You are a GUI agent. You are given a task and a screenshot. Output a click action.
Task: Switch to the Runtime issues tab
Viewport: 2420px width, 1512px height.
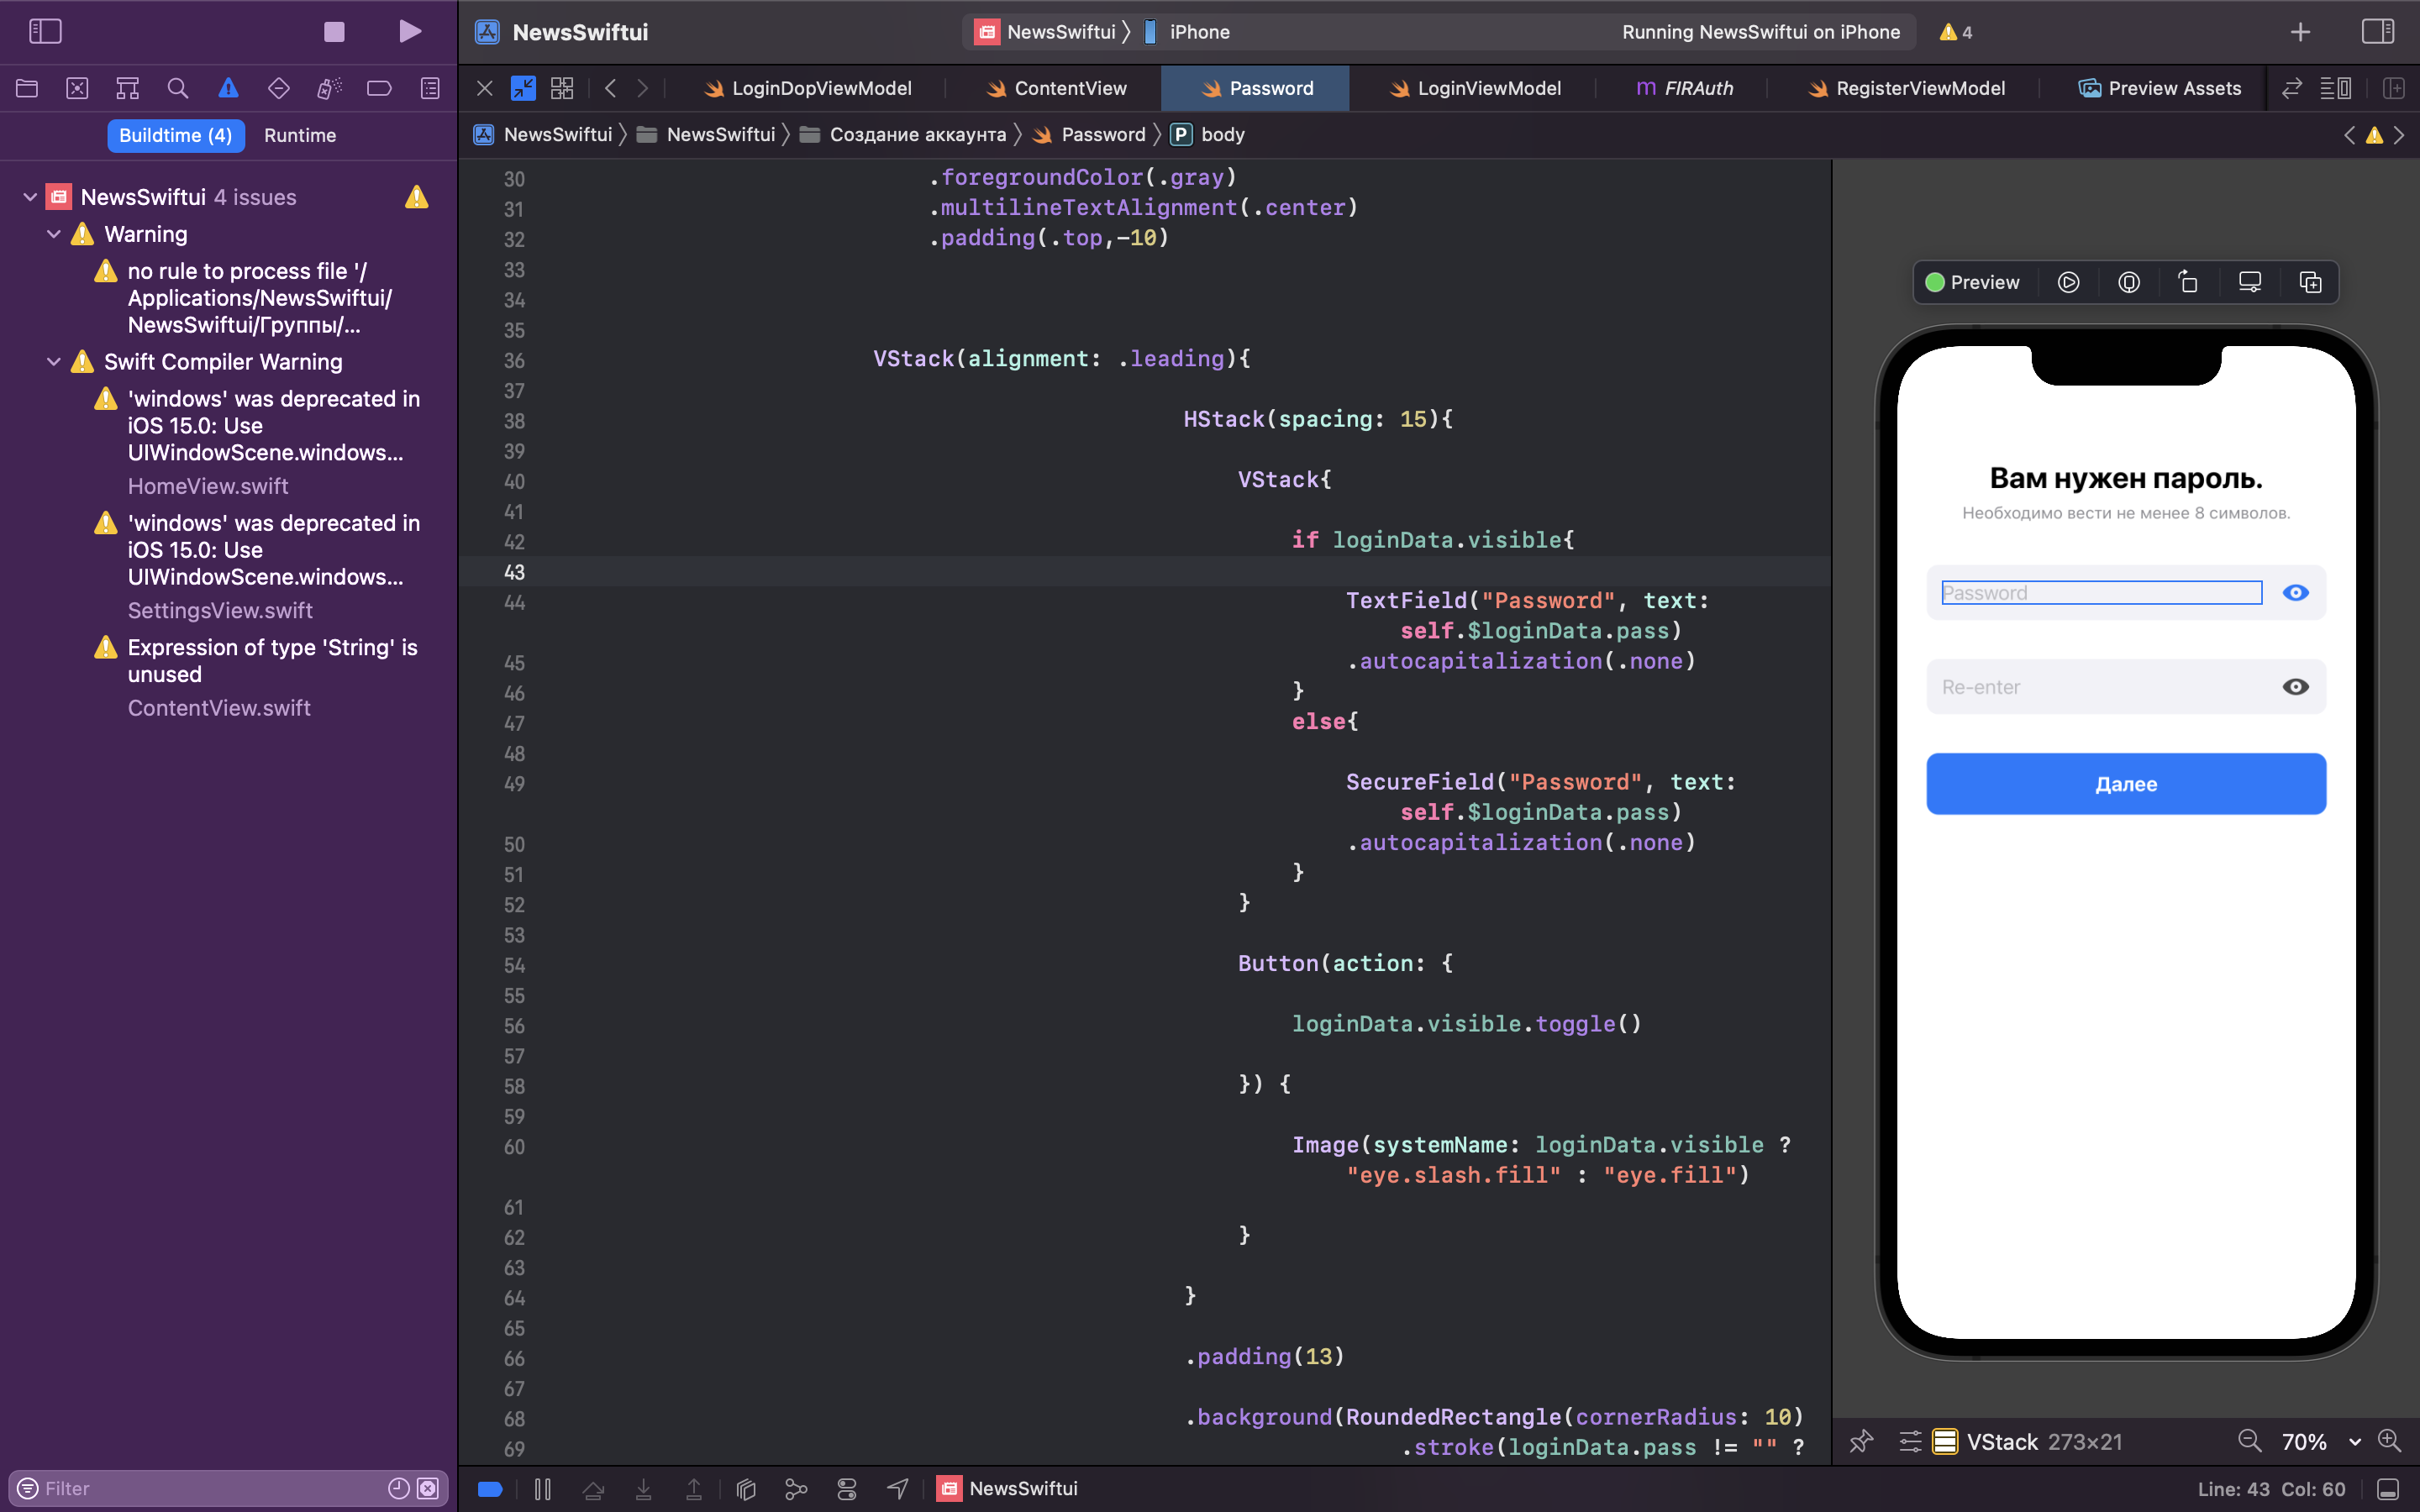pyautogui.click(x=299, y=135)
